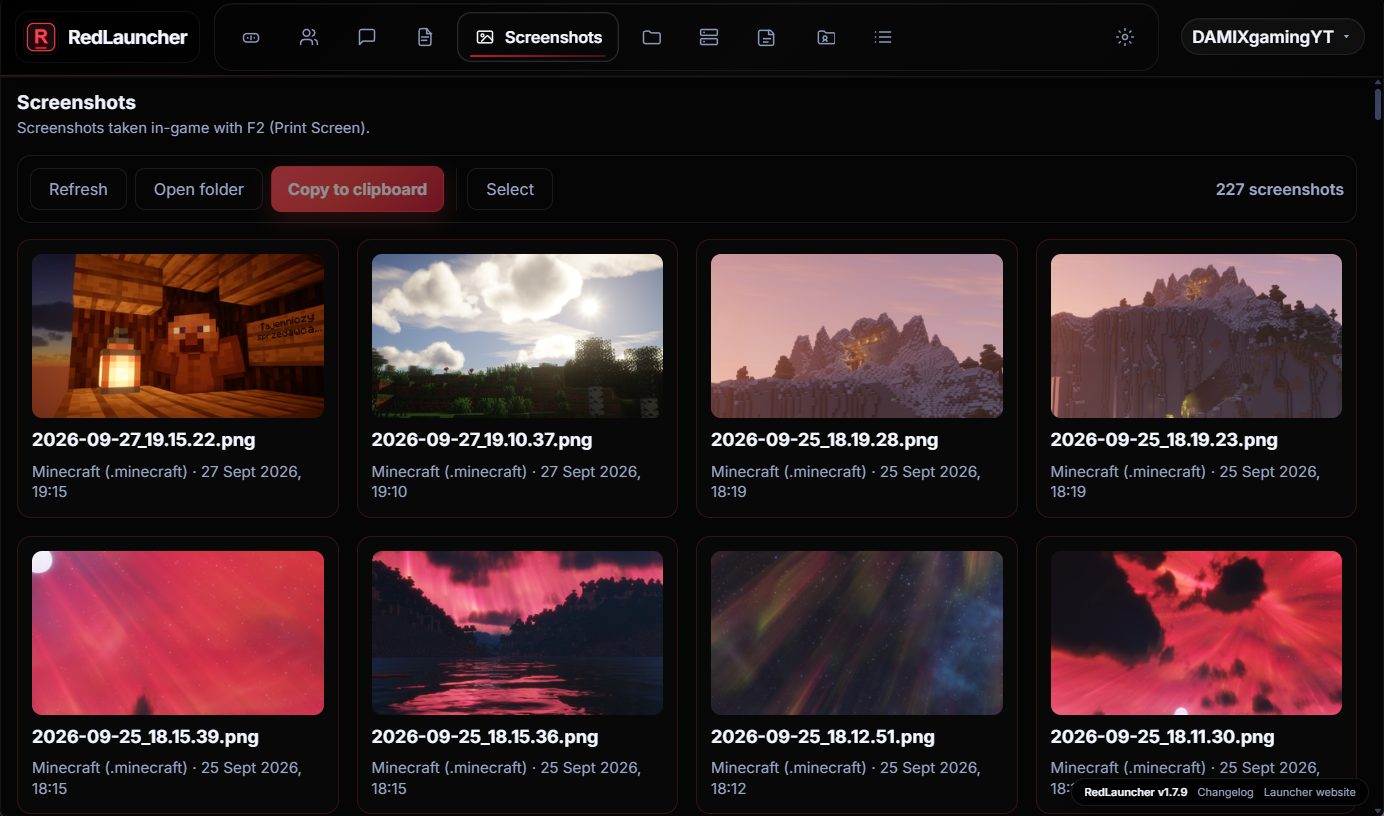Viewport: 1384px width, 816px height.
Task: Open the Changelog link
Action: point(1225,792)
